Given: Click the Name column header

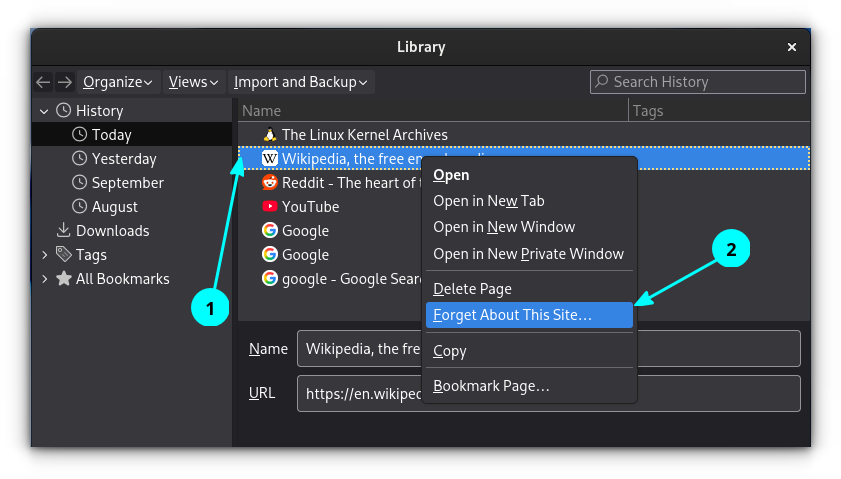Looking at the screenshot, I should tap(262, 111).
